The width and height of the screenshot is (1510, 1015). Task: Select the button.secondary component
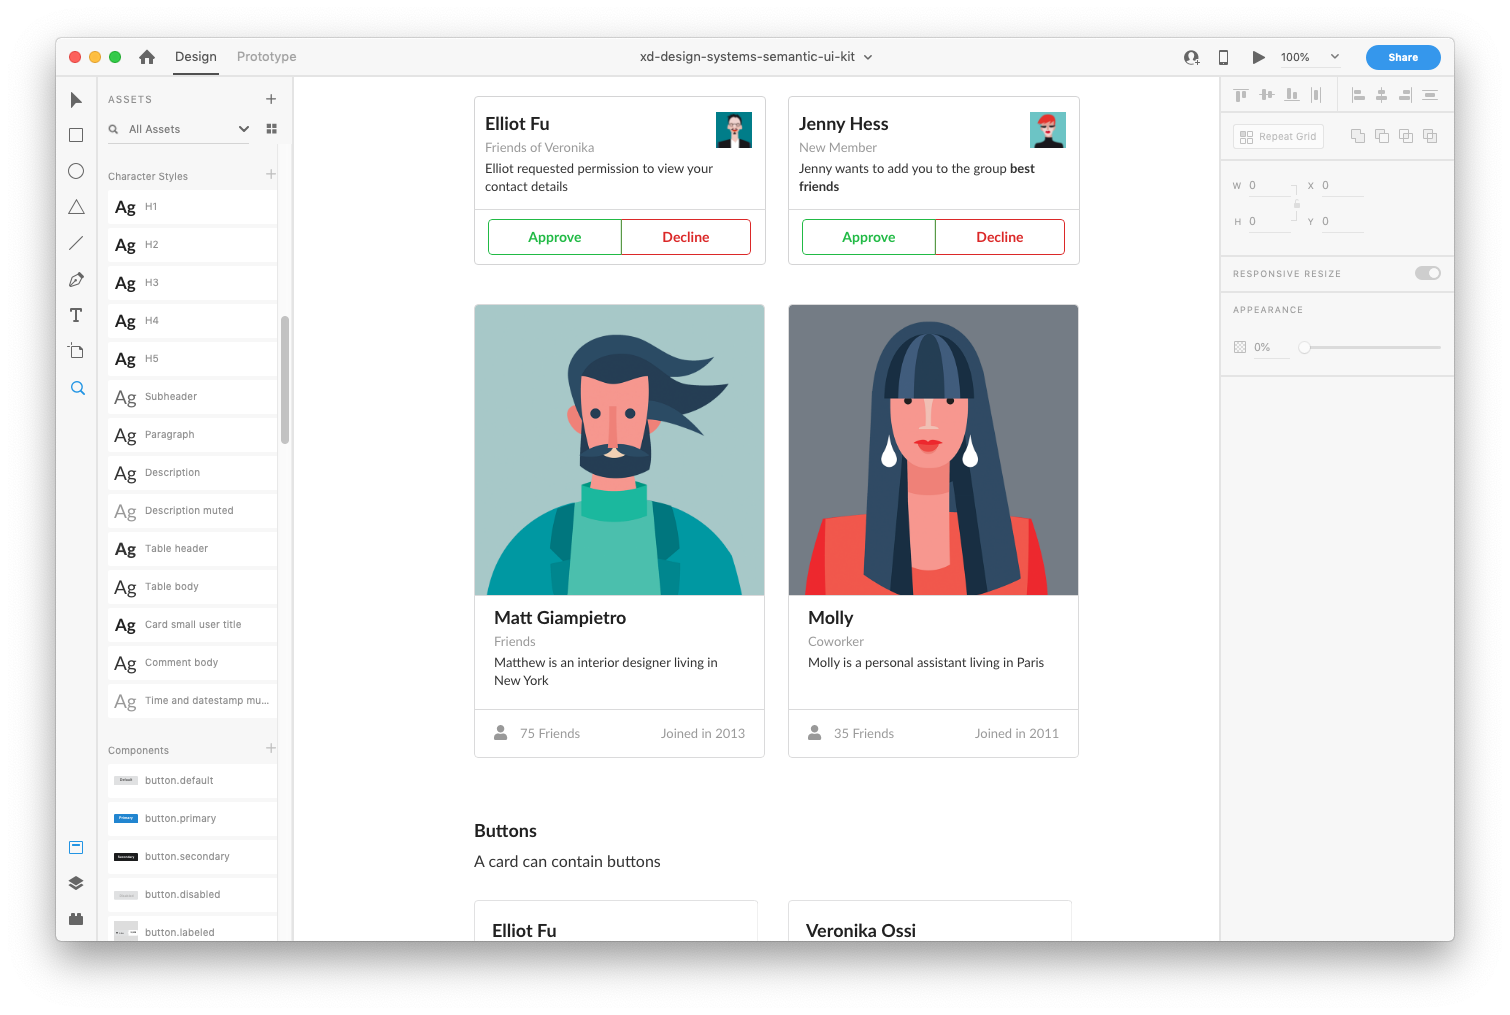click(x=192, y=857)
